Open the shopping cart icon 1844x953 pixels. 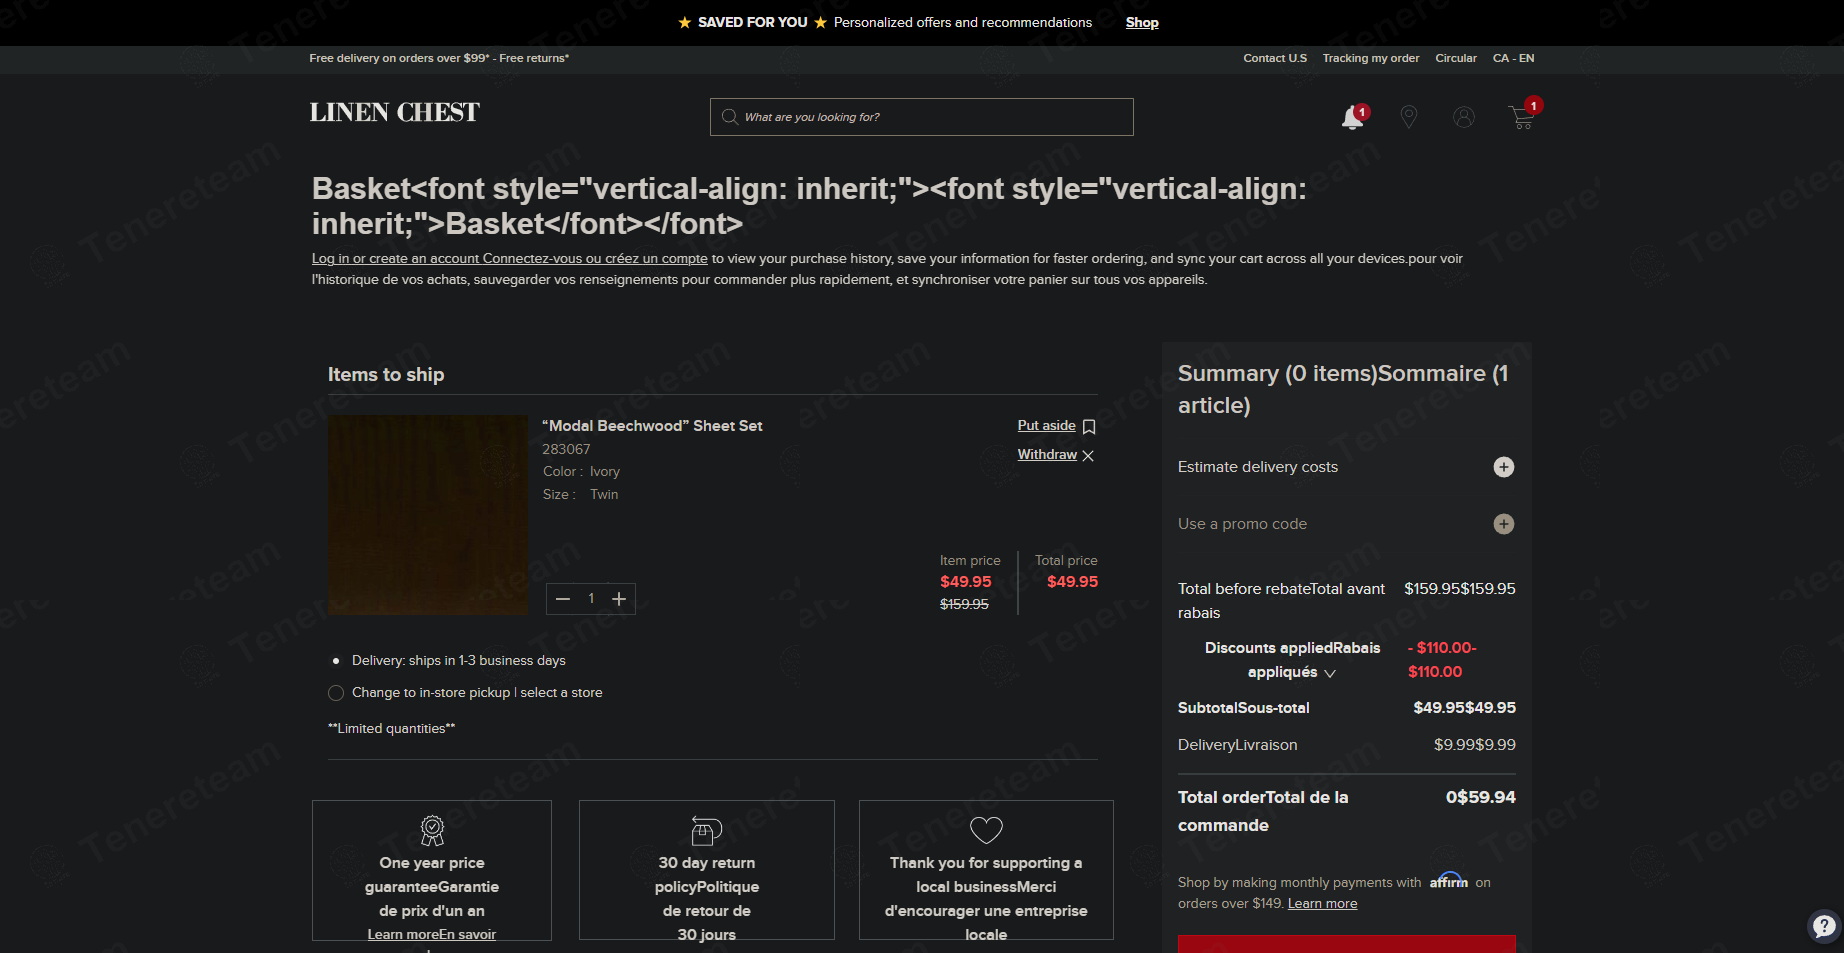[x=1522, y=117]
